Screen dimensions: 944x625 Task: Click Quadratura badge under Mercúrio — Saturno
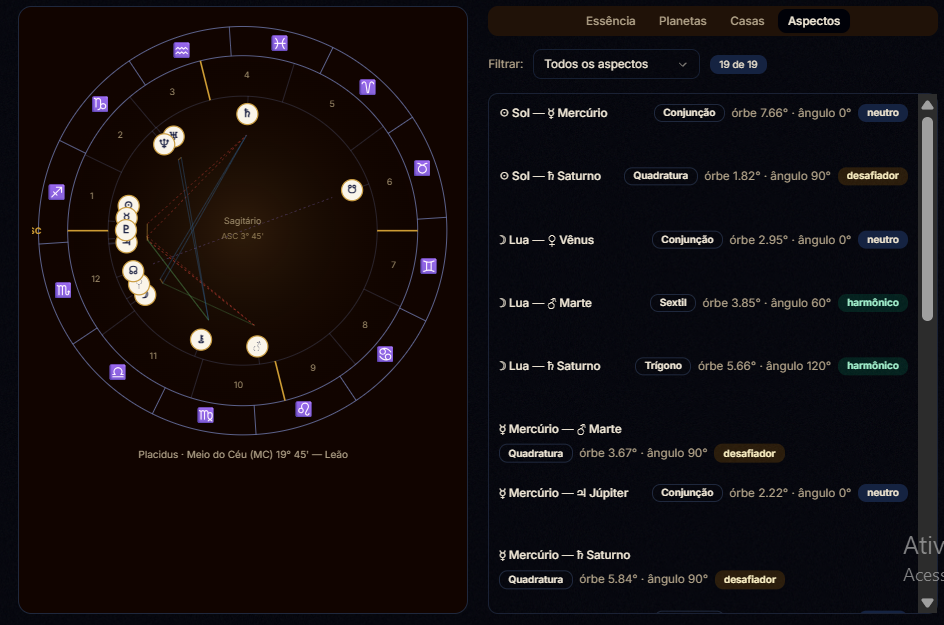(535, 579)
